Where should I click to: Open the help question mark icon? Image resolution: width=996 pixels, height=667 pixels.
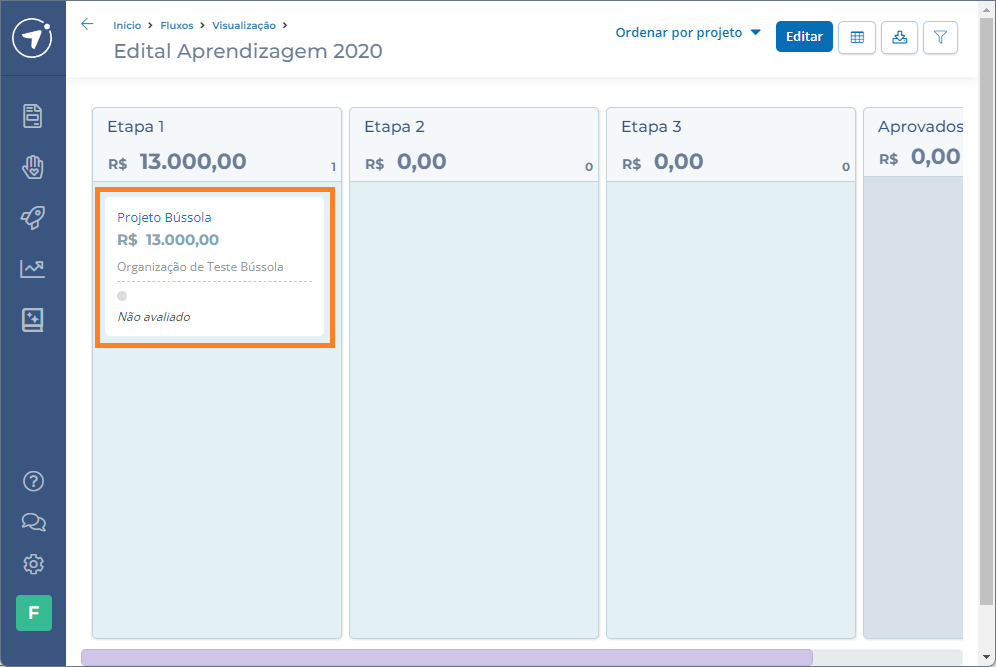pyautogui.click(x=33, y=482)
